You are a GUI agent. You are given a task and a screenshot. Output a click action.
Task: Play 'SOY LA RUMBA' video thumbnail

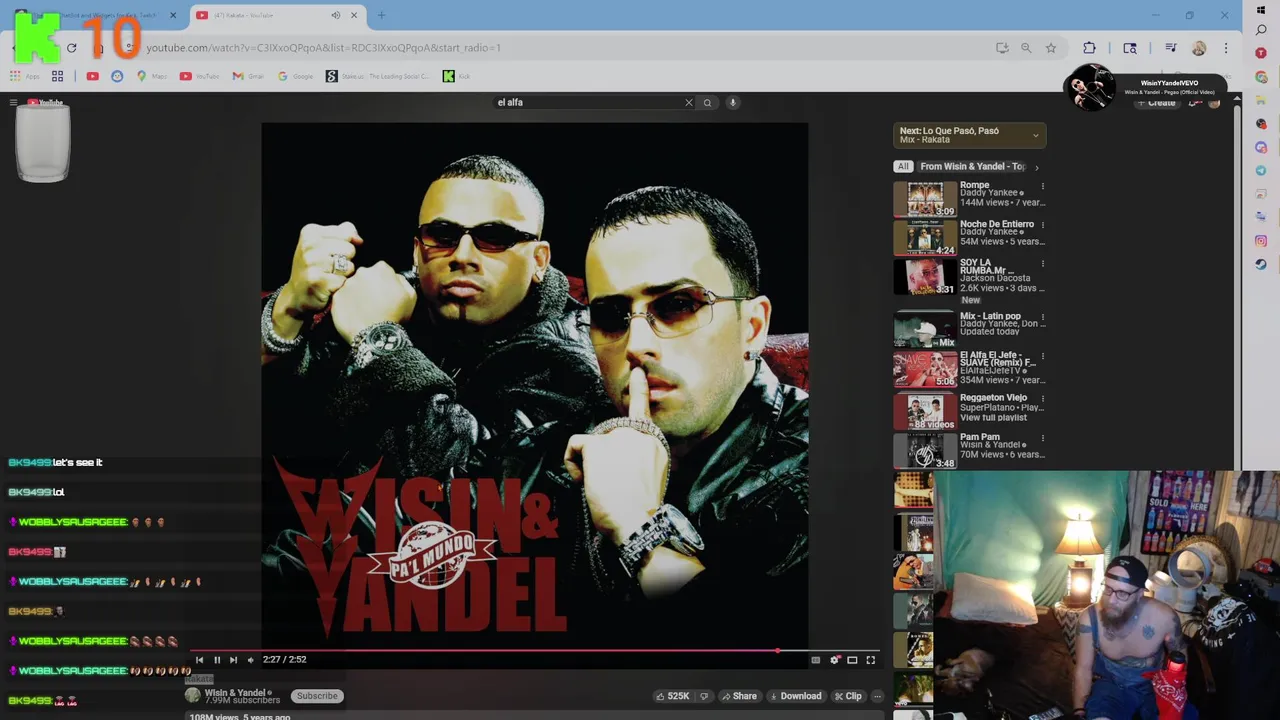(x=925, y=277)
